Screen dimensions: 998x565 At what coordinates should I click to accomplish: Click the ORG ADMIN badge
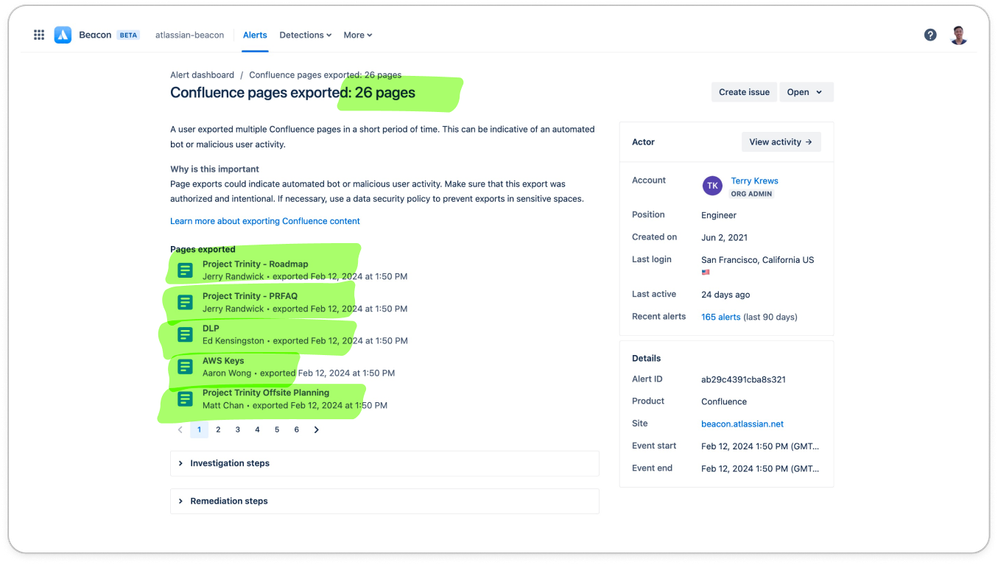(752, 194)
